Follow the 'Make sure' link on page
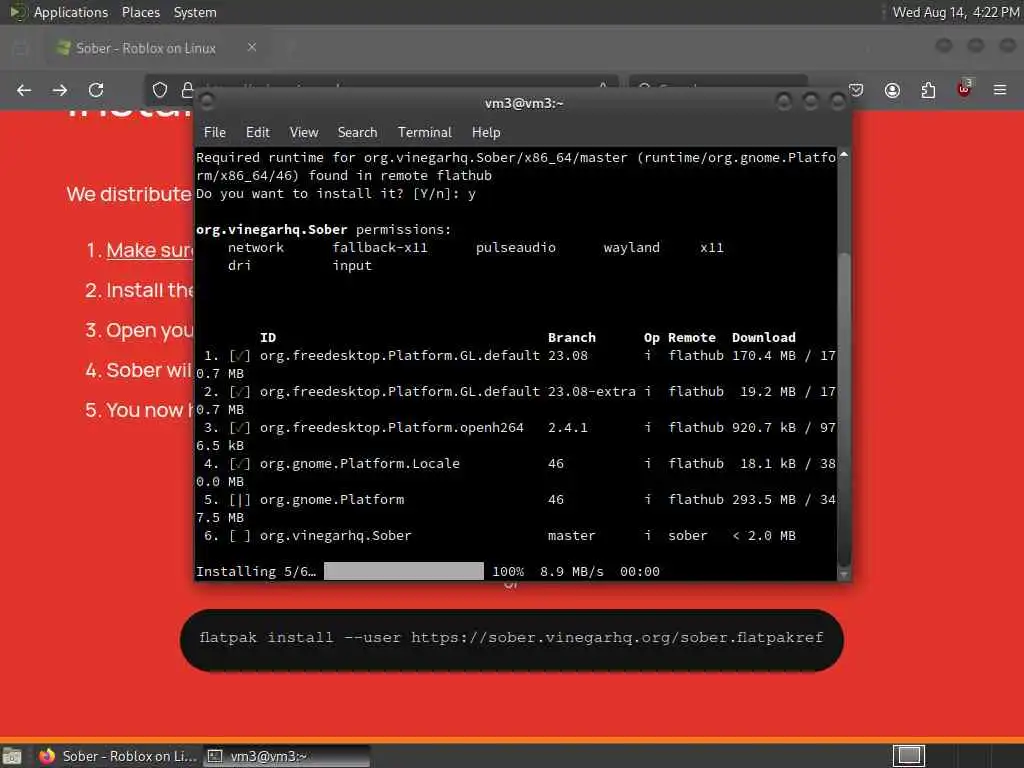The width and height of the screenshot is (1024, 768). (x=150, y=250)
